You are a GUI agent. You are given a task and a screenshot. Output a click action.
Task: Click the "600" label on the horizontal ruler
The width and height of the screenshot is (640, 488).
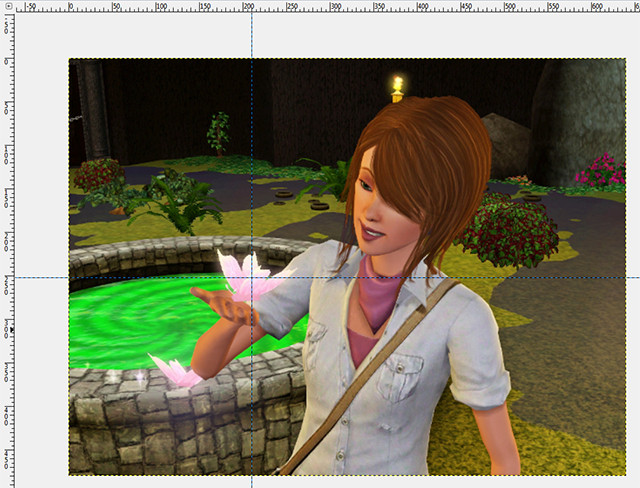pos(597,7)
